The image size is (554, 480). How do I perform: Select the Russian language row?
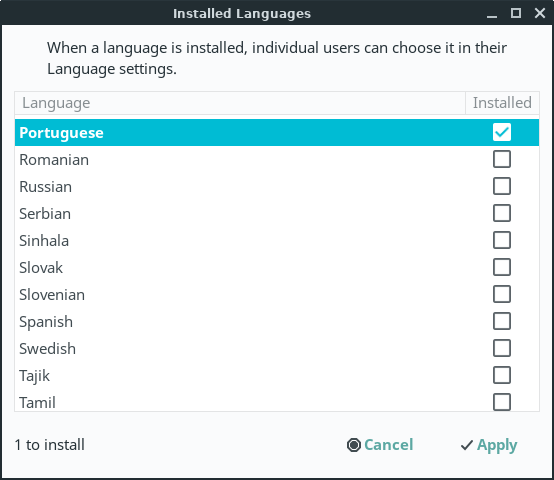point(277,187)
